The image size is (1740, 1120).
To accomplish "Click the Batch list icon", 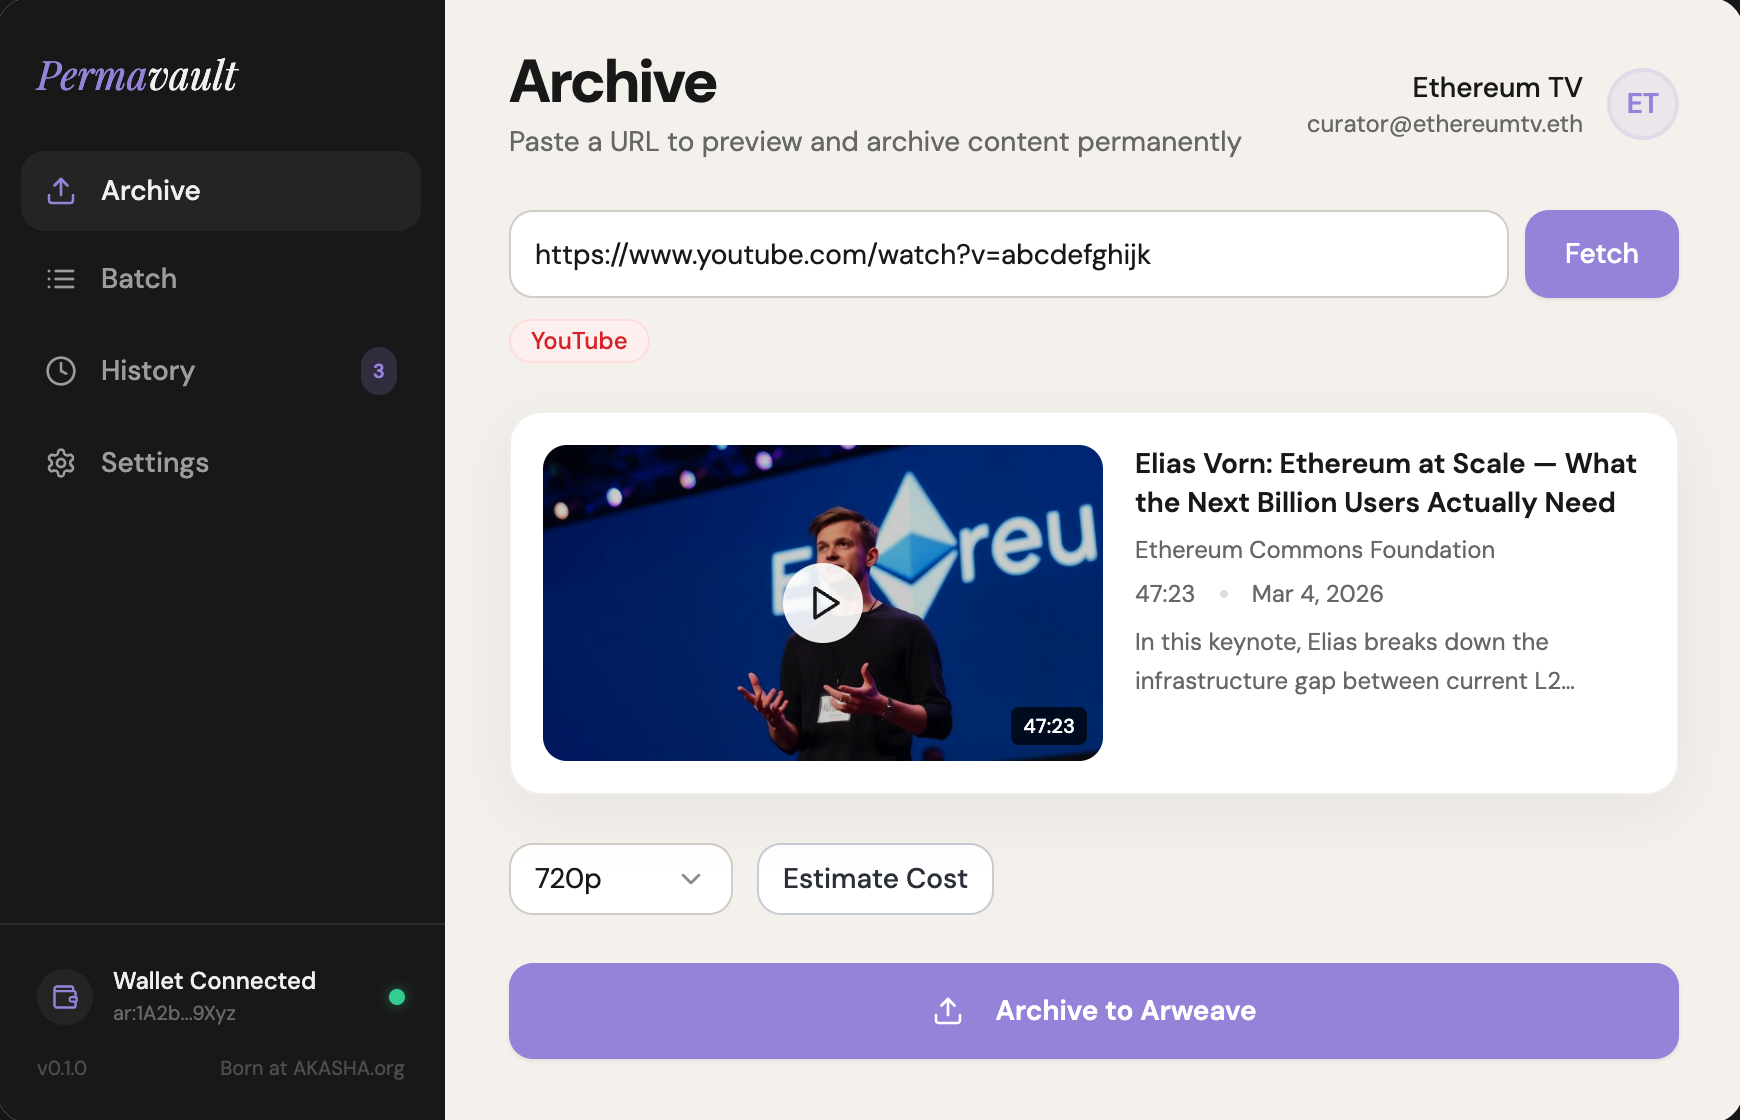I will pos(61,279).
